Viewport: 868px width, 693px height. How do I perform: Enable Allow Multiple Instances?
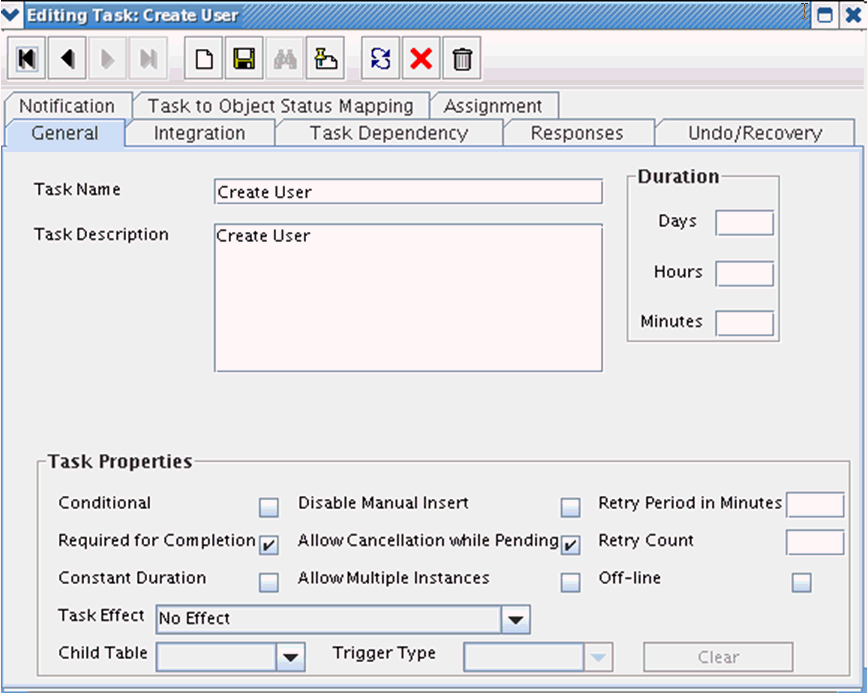point(571,582)
